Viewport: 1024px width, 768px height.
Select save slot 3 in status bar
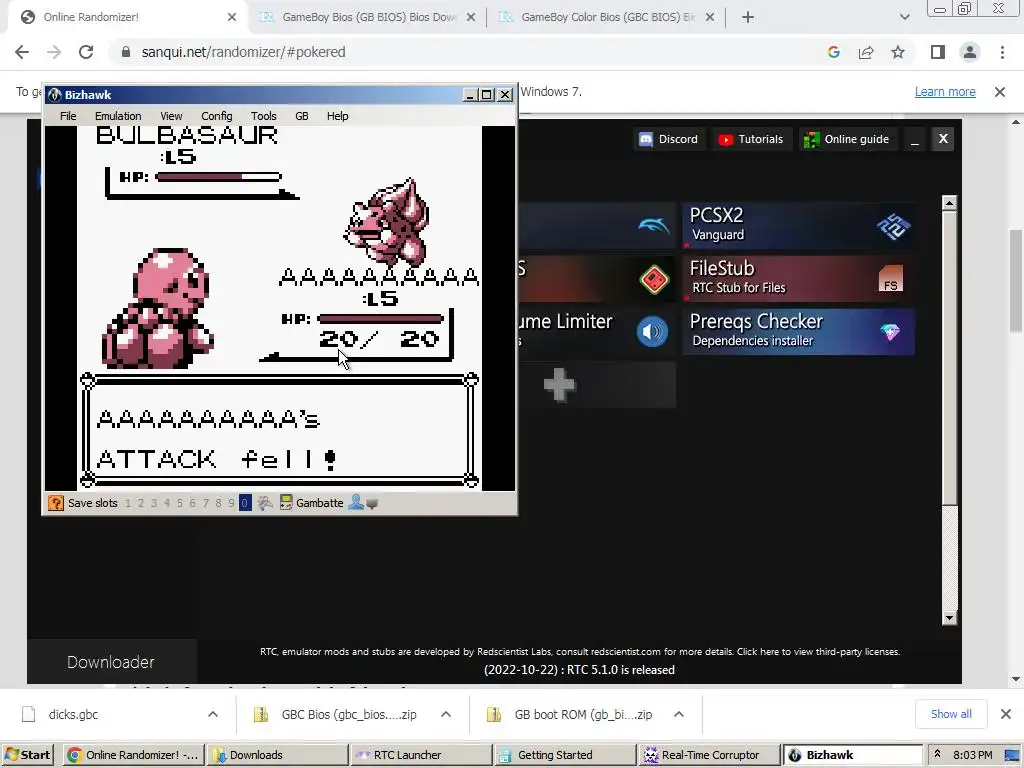tap(154, 503)
